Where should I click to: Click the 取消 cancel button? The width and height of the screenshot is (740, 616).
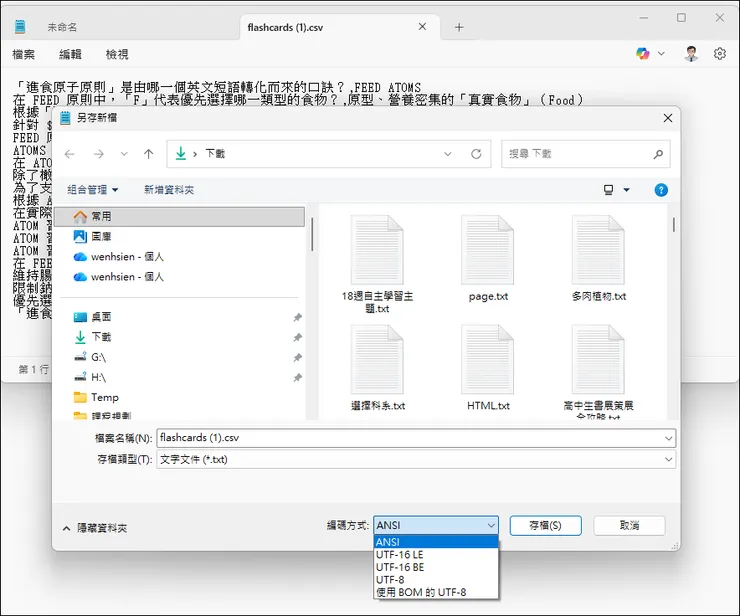coord(629,525)
